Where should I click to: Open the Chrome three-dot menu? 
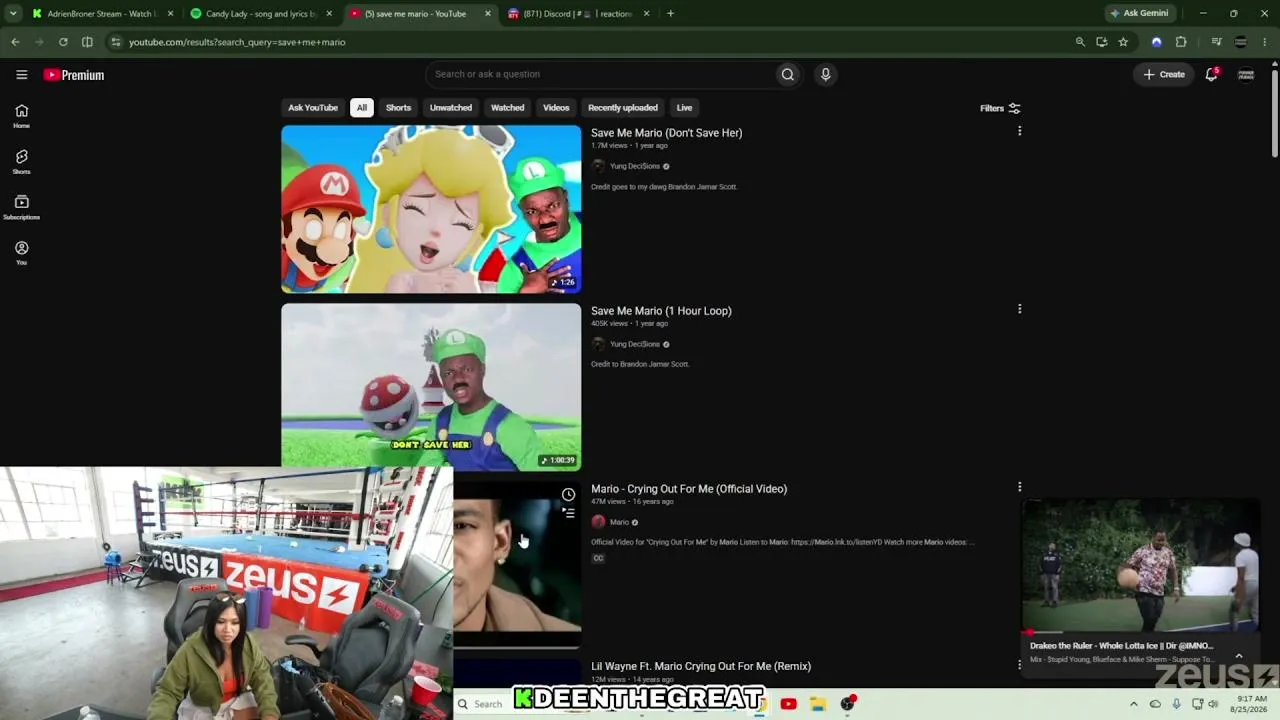[1265, 42]
